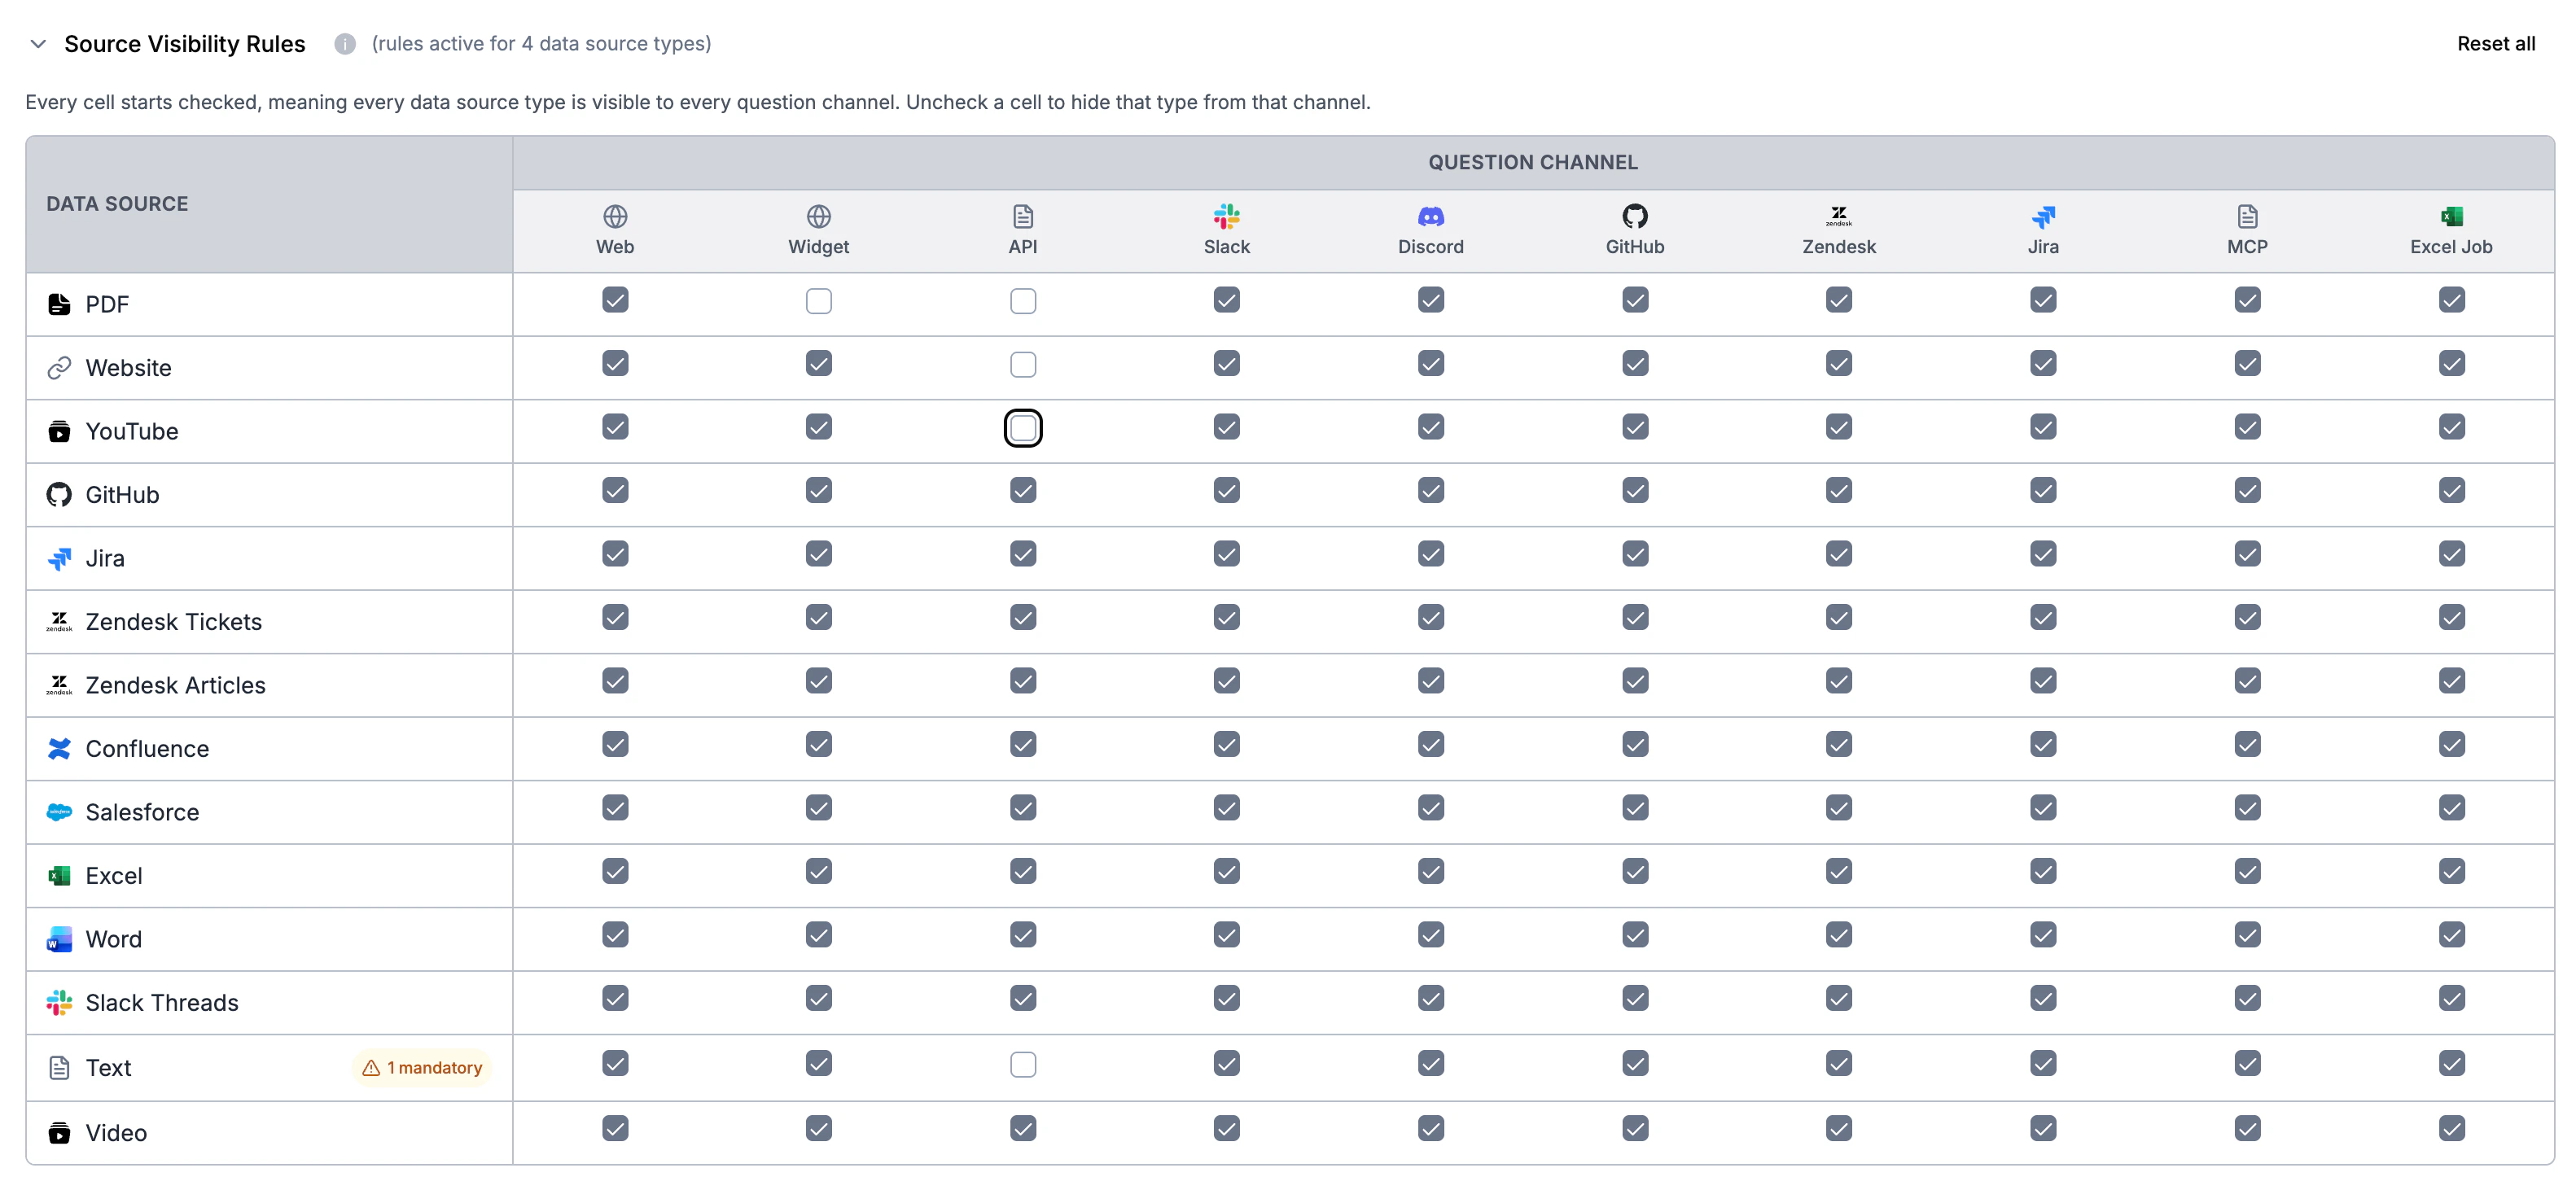Hide Text source from the Slack channel

[1227, 1063]
